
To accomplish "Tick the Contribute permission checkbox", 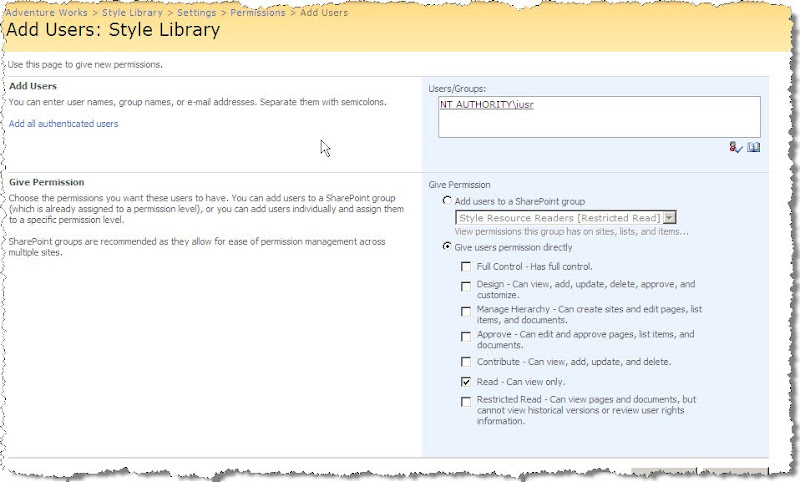I will coord(466,361).
